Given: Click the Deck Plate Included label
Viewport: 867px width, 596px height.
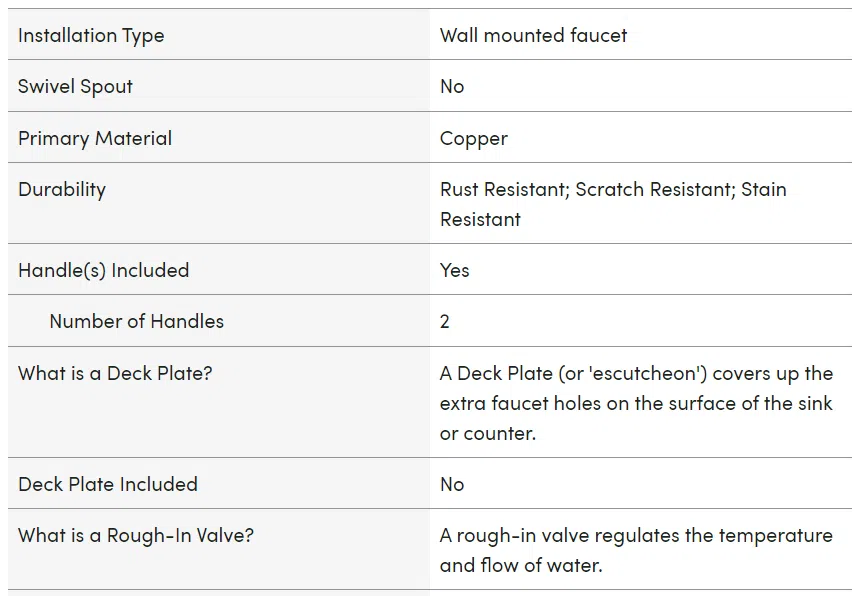Looking at the screenshot, I should click(x=108, y=484).
